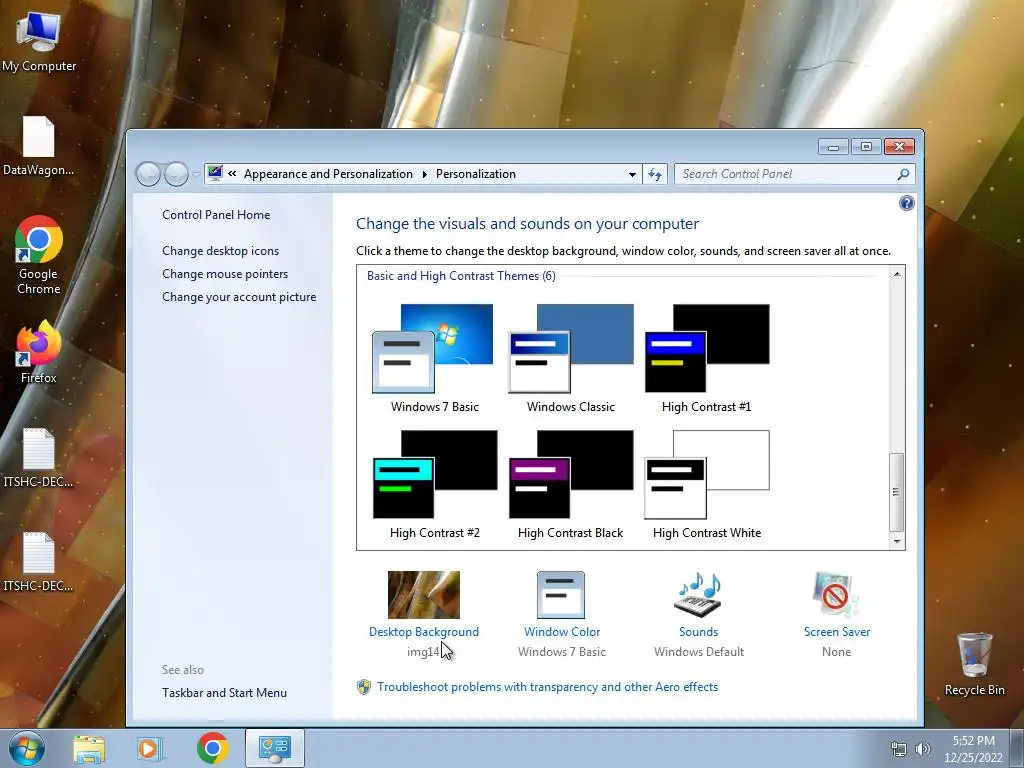Viewport: 1024px width, 768px height.
Task: Click the network tray icon
Action: click(899, 749)
